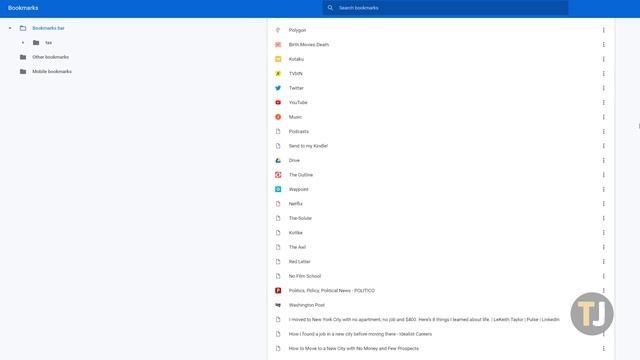The image size is (640, 360).
Task: Select the Podcasts bookmark
Action: [x=299, y=131]
